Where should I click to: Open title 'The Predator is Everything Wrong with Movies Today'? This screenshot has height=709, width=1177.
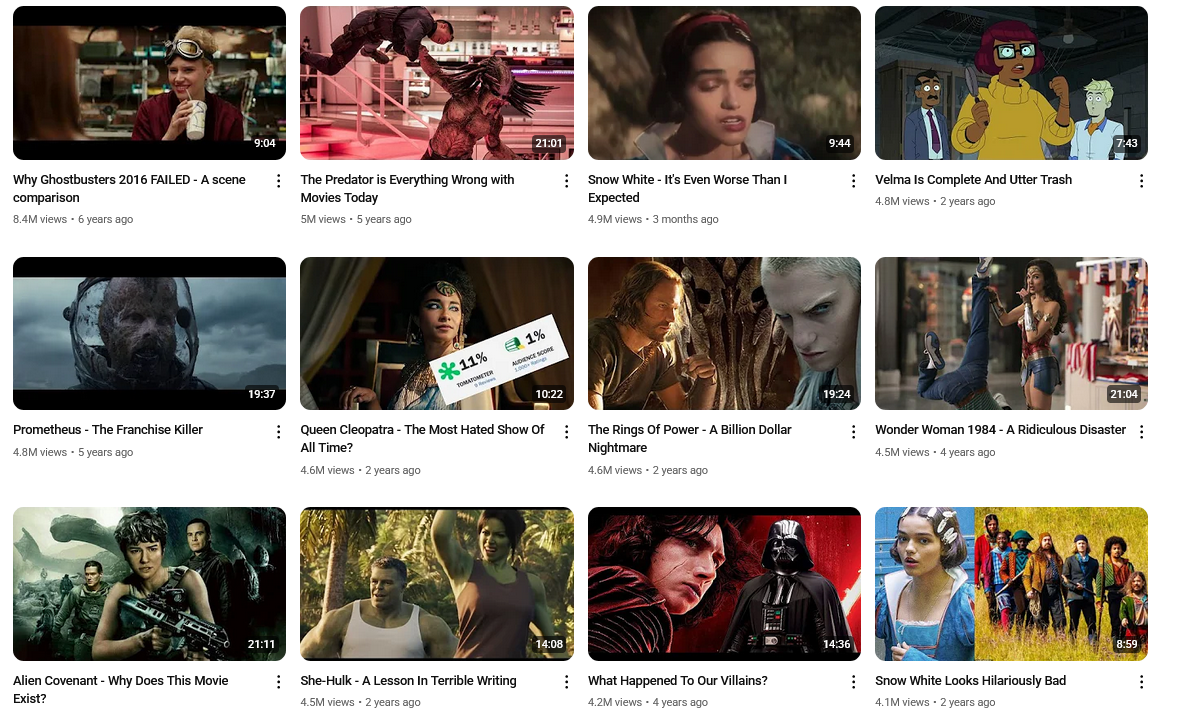408,188
